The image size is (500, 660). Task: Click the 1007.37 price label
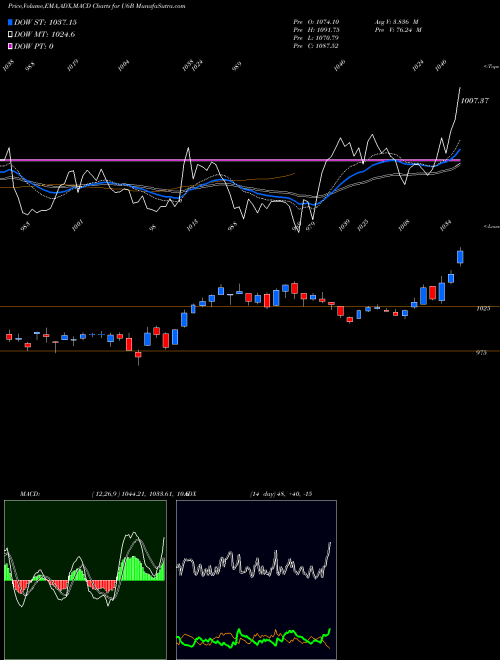coord(475,101)
